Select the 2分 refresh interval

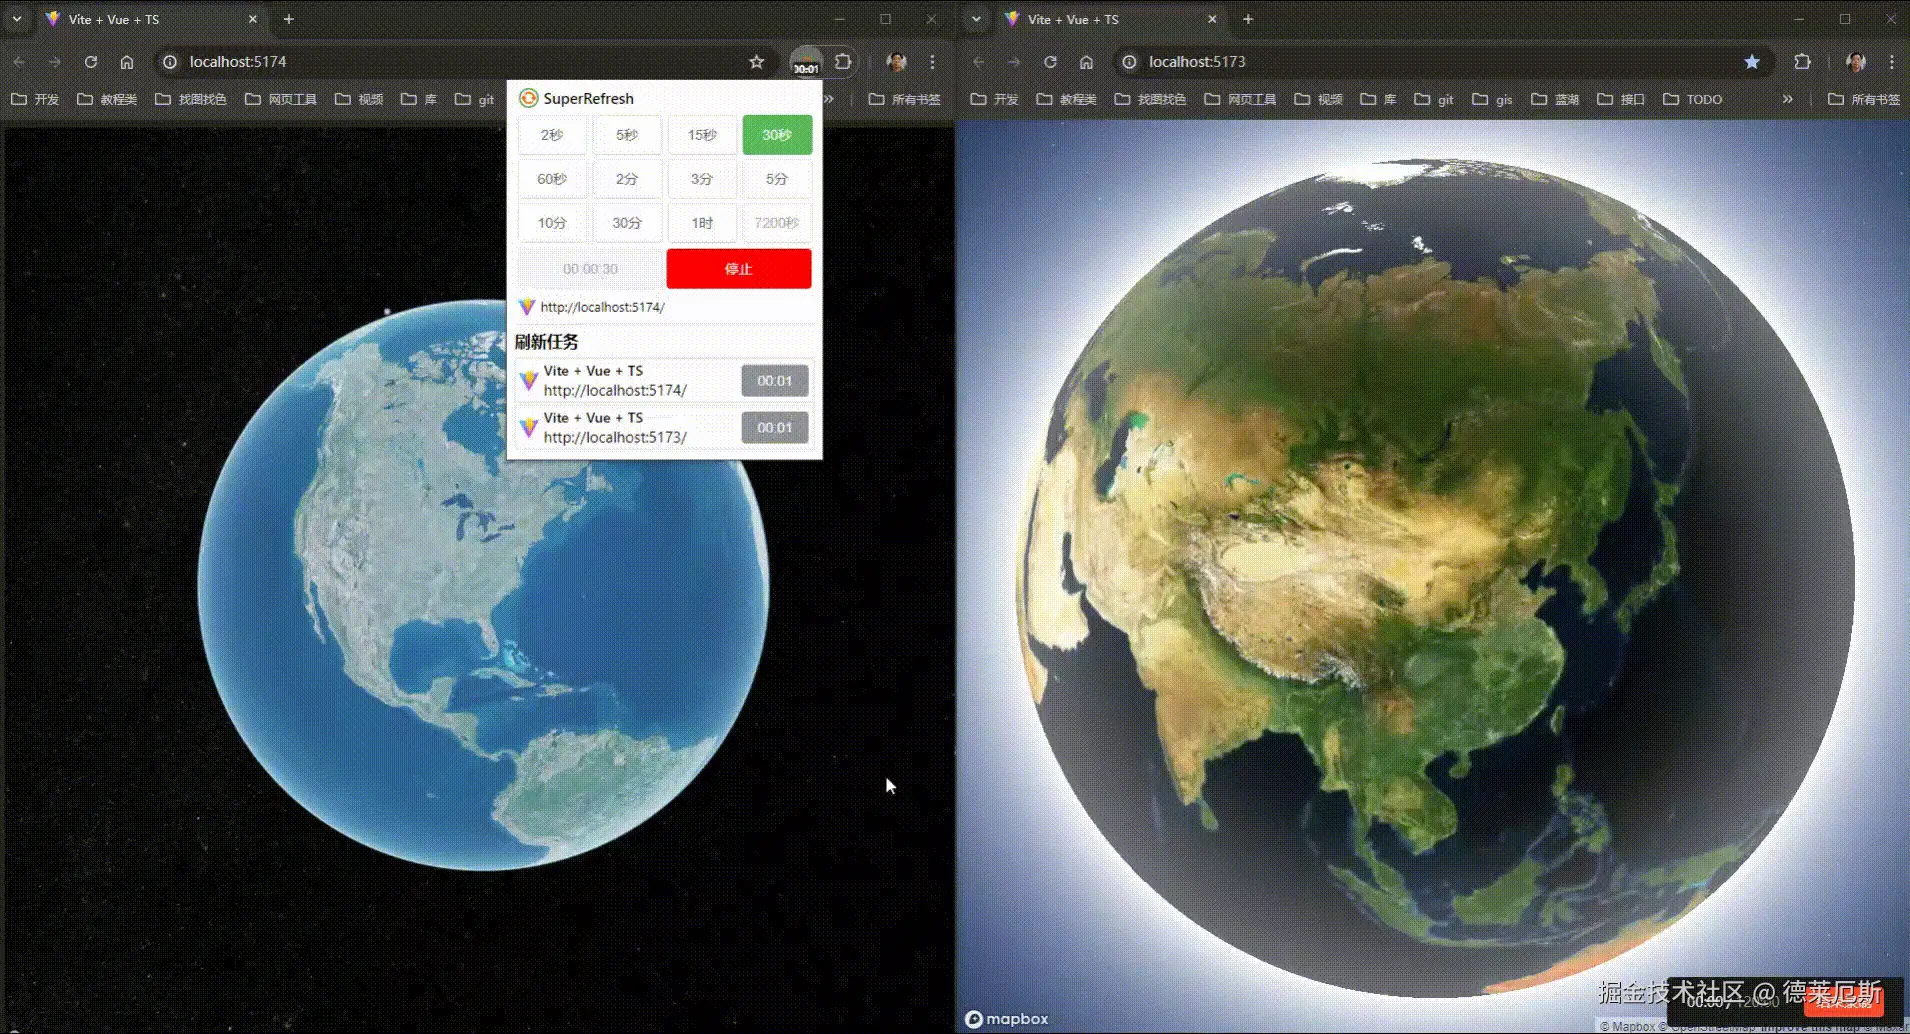627,179
